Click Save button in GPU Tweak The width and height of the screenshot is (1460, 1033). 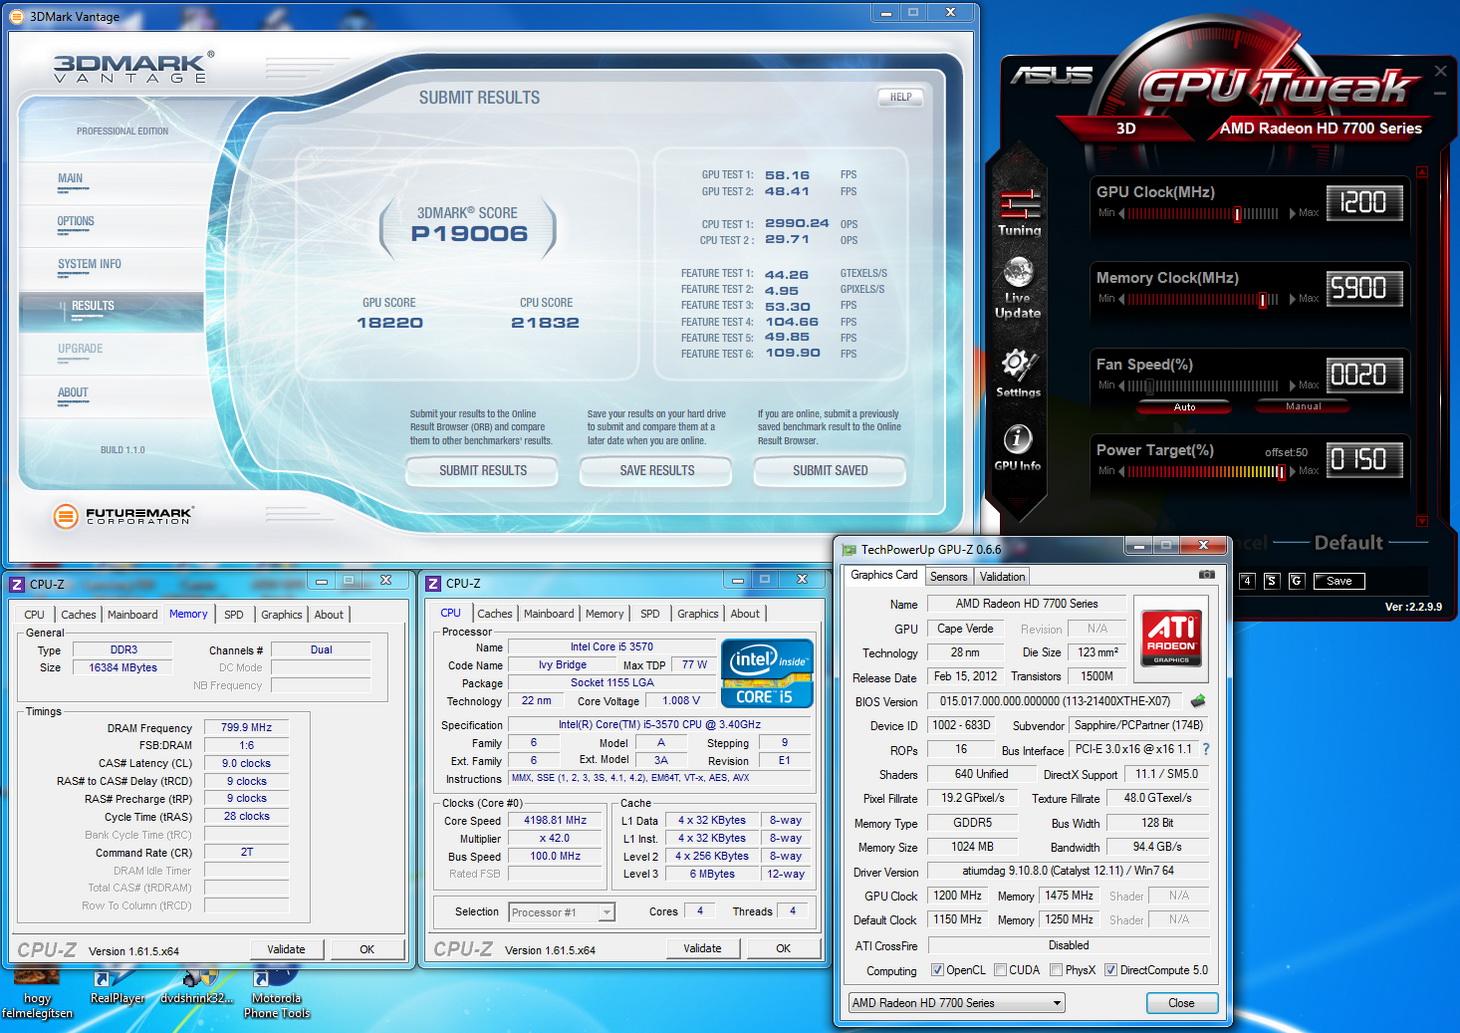[x=1339, y=581]
